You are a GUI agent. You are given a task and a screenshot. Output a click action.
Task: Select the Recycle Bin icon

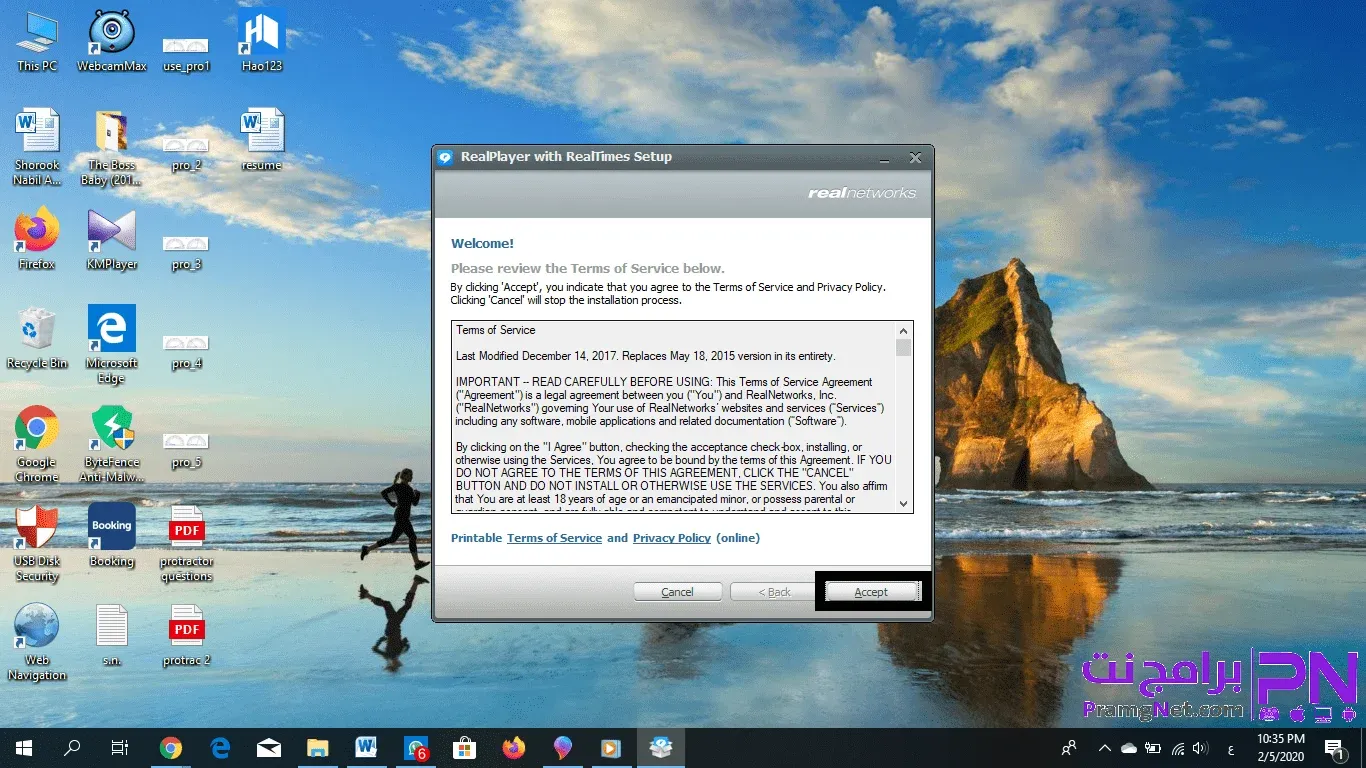(37, 338)
